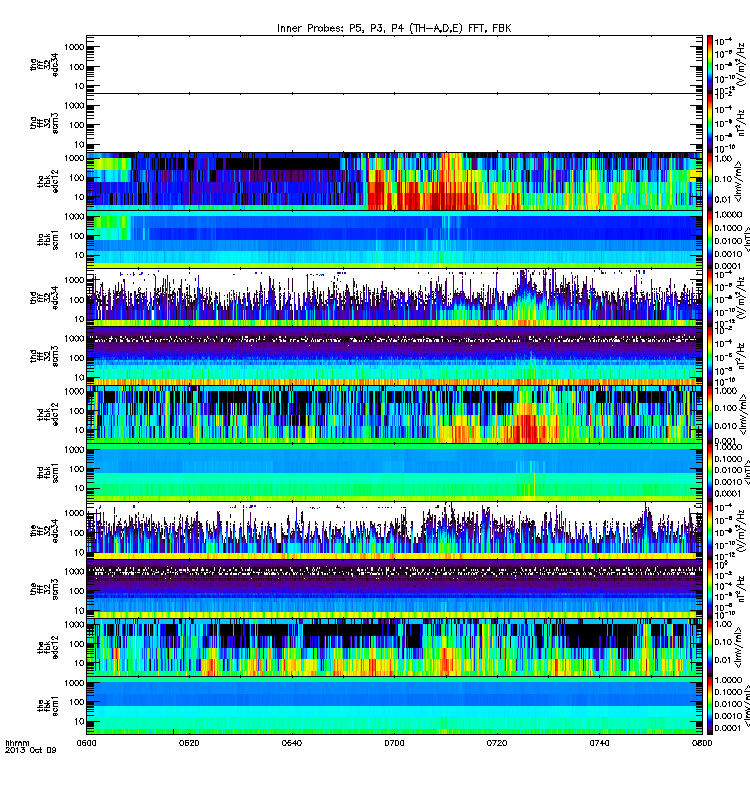Click the thd fff edc34 spectrogram plot
This screenshot has width=750, height=800.
394,297
